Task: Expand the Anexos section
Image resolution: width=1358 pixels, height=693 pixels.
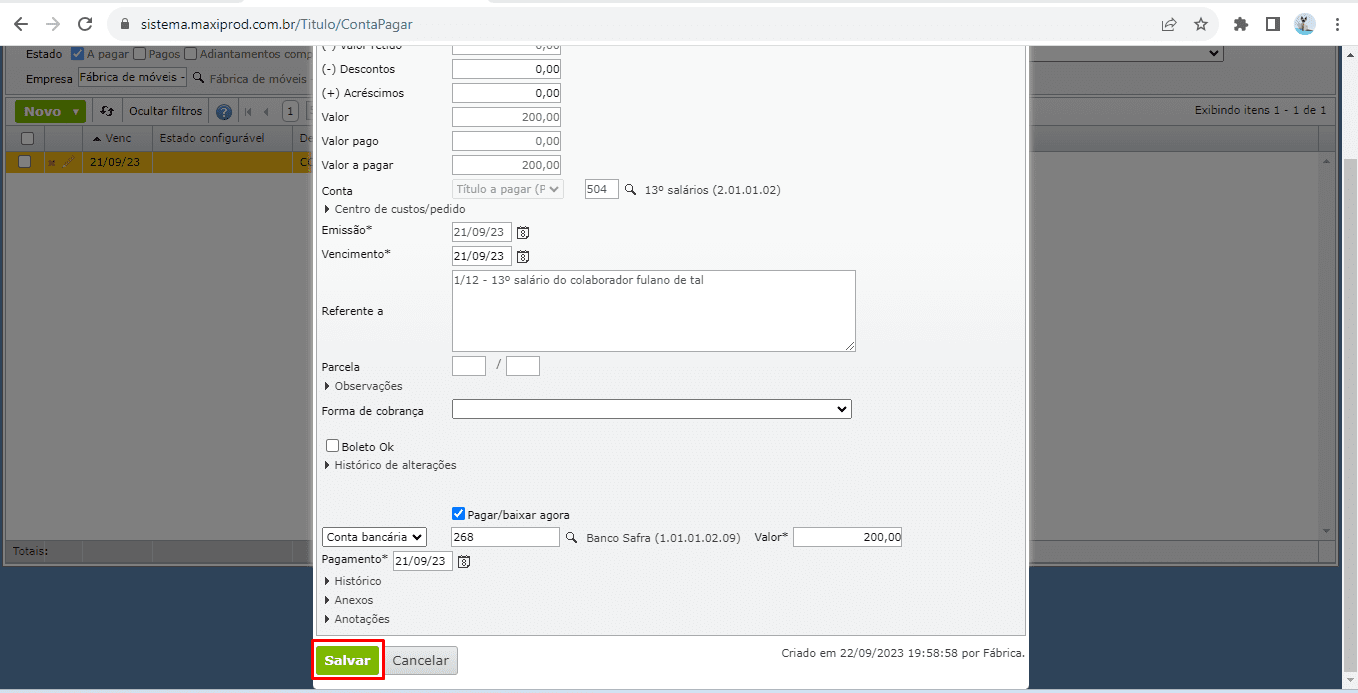Action: point(348,600)
